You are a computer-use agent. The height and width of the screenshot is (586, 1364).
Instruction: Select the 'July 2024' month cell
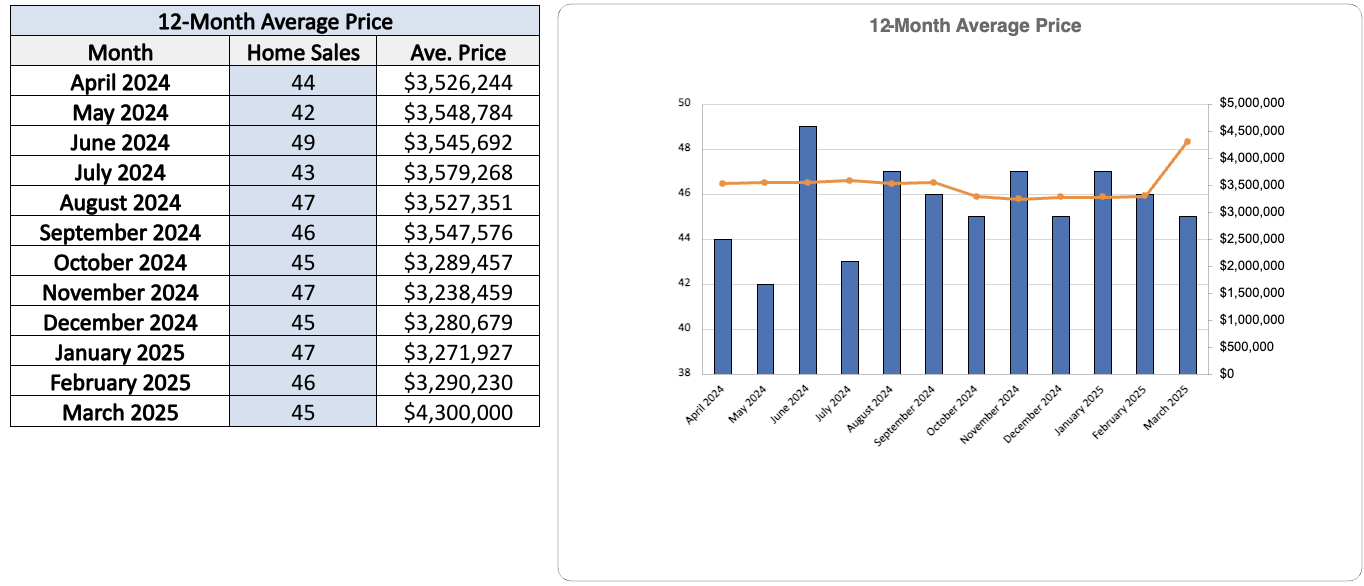[120, 172]
